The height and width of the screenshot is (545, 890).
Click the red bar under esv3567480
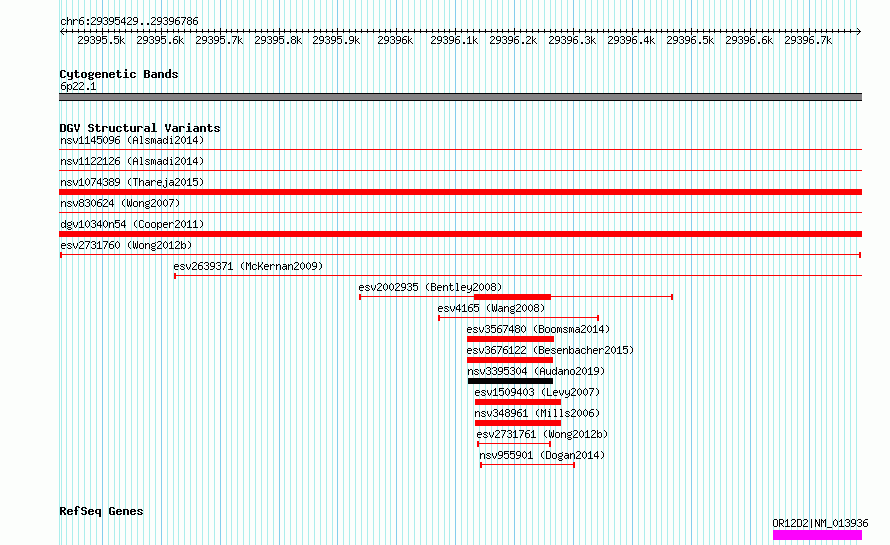tap(510, 339)
